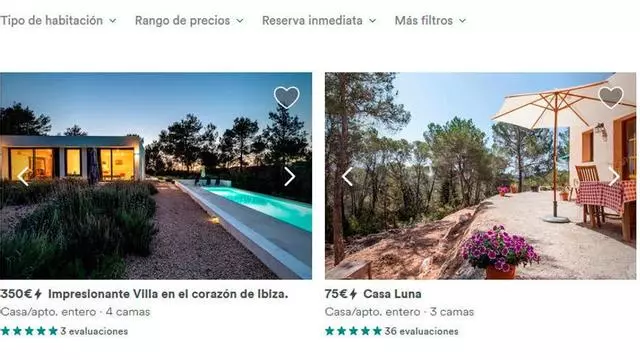Toggle the Casa Luna wishlist heart
This screenshot has height=360, width=640.
pyautogui.click(x=611, y=97)
